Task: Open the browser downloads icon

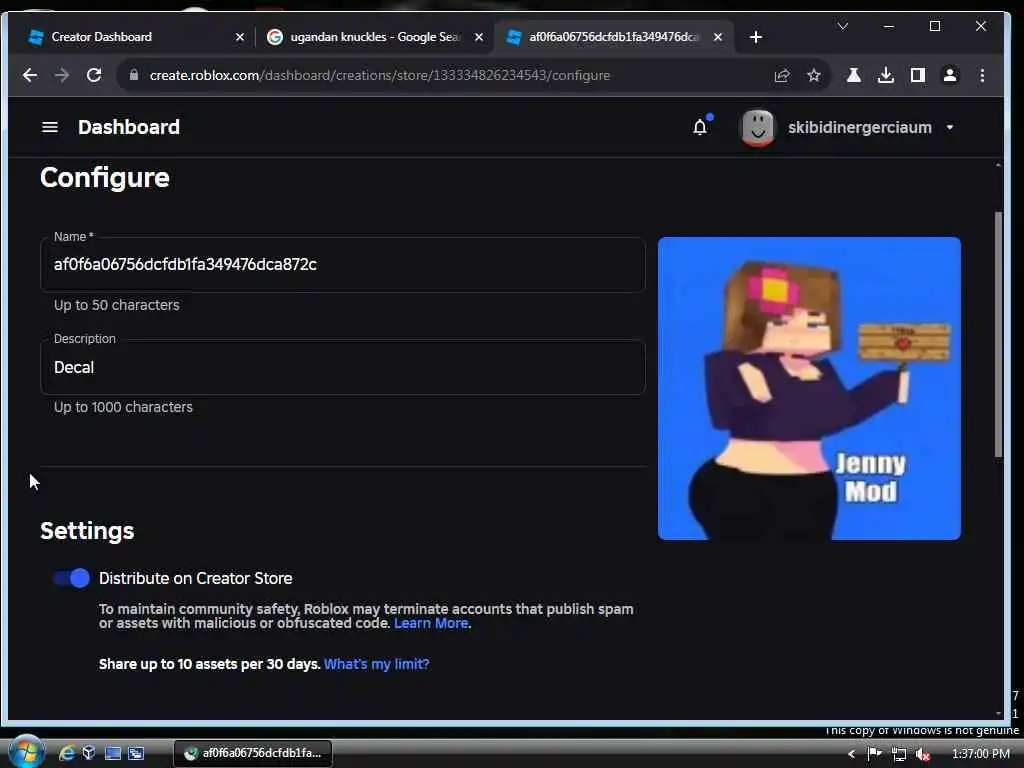Action: 886,75
